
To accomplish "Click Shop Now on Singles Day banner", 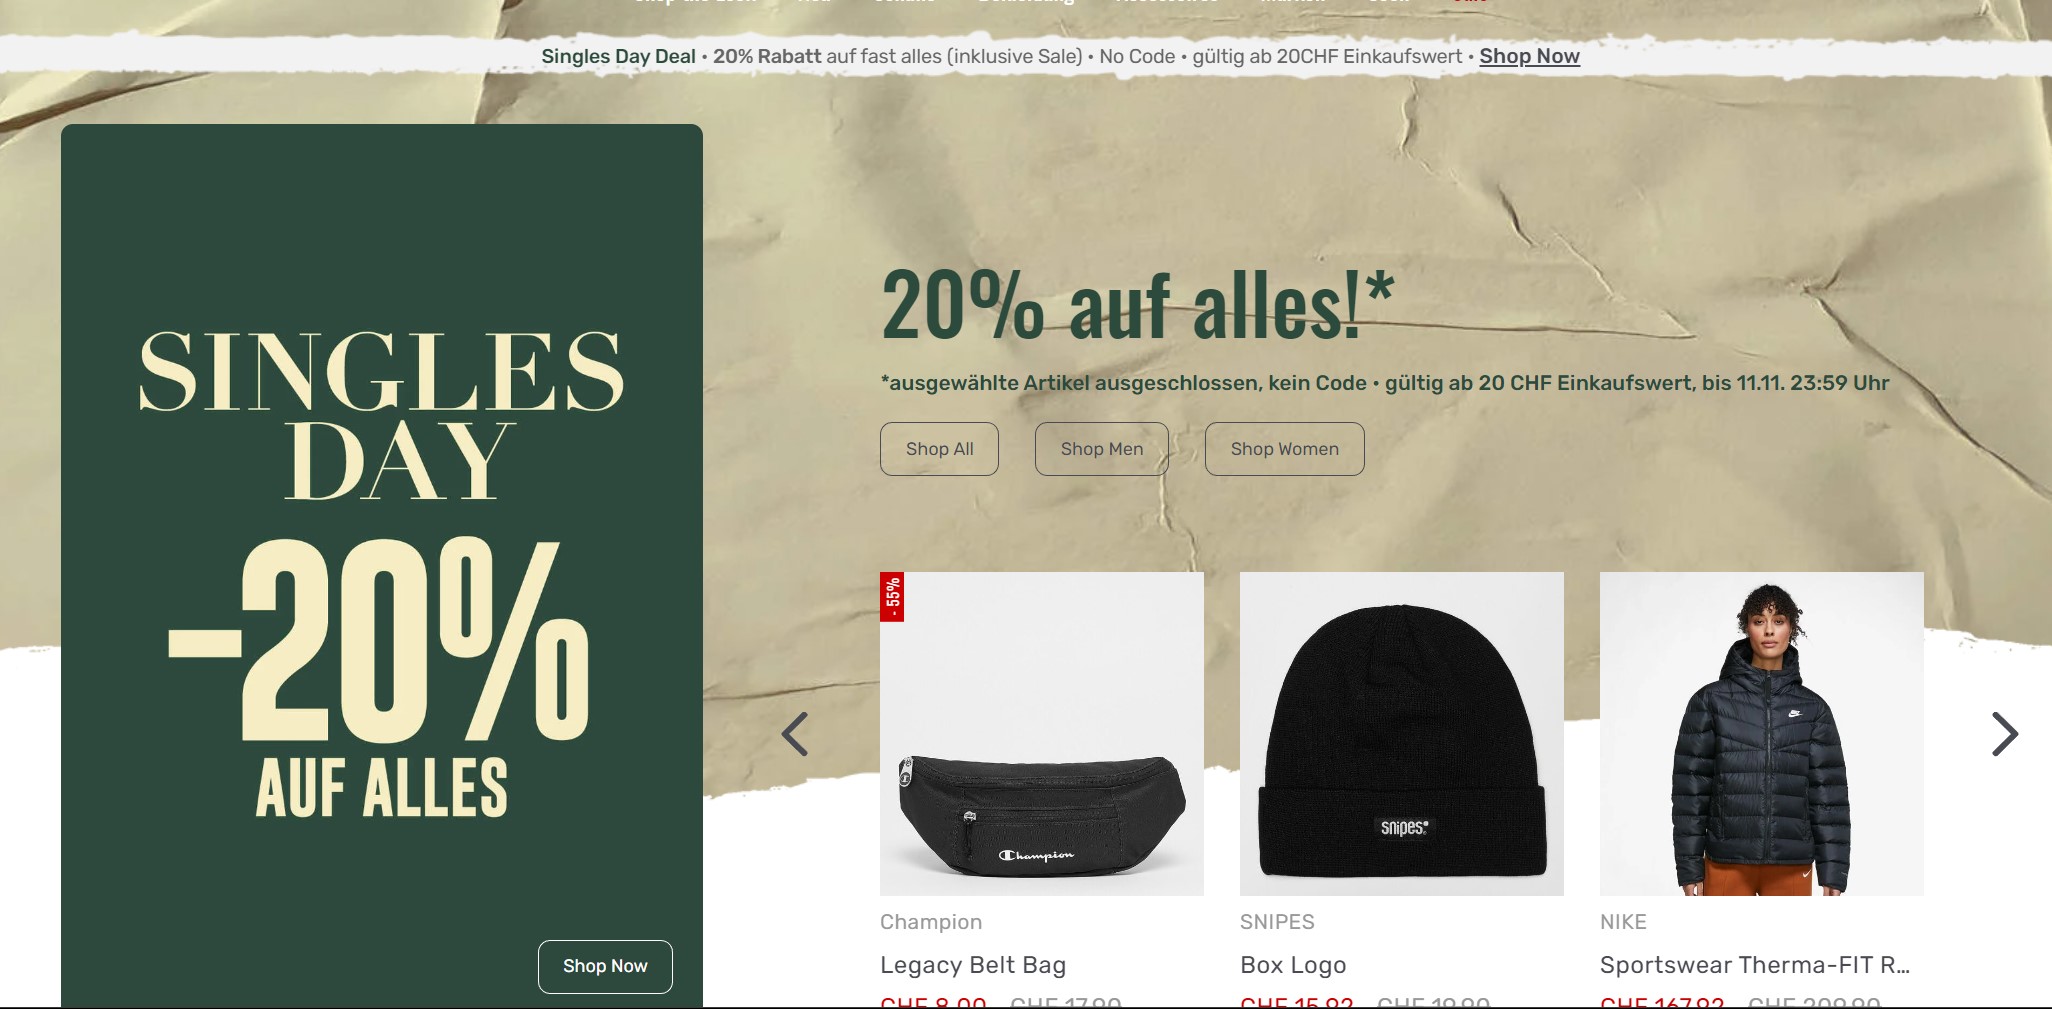I will (x=605, y=966).
